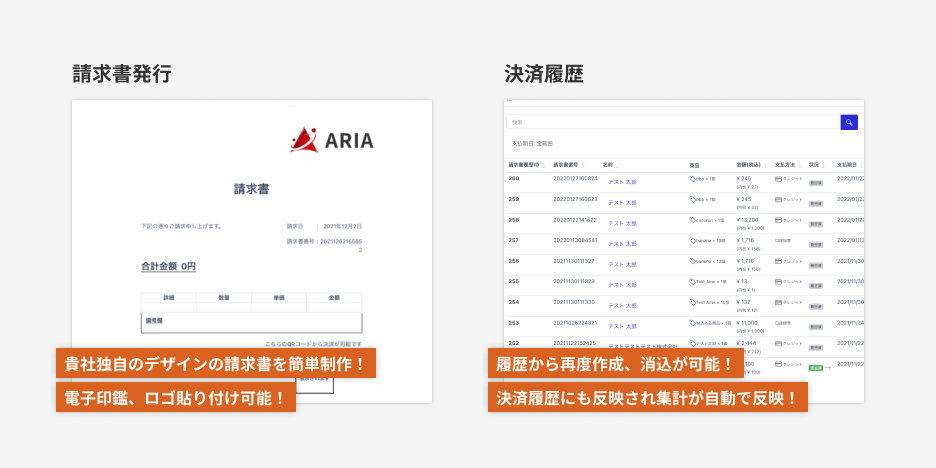Click the credit card icon in row 258

pos(778,220)
